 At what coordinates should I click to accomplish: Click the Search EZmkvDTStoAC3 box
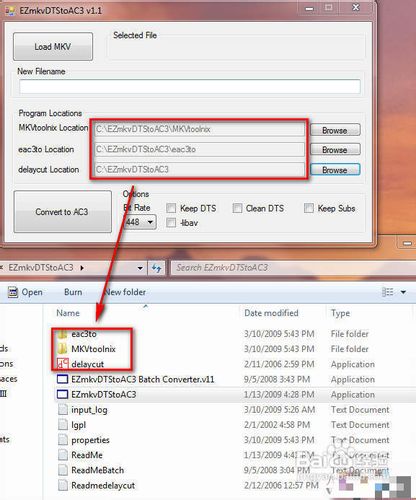(x=293, y=268)
